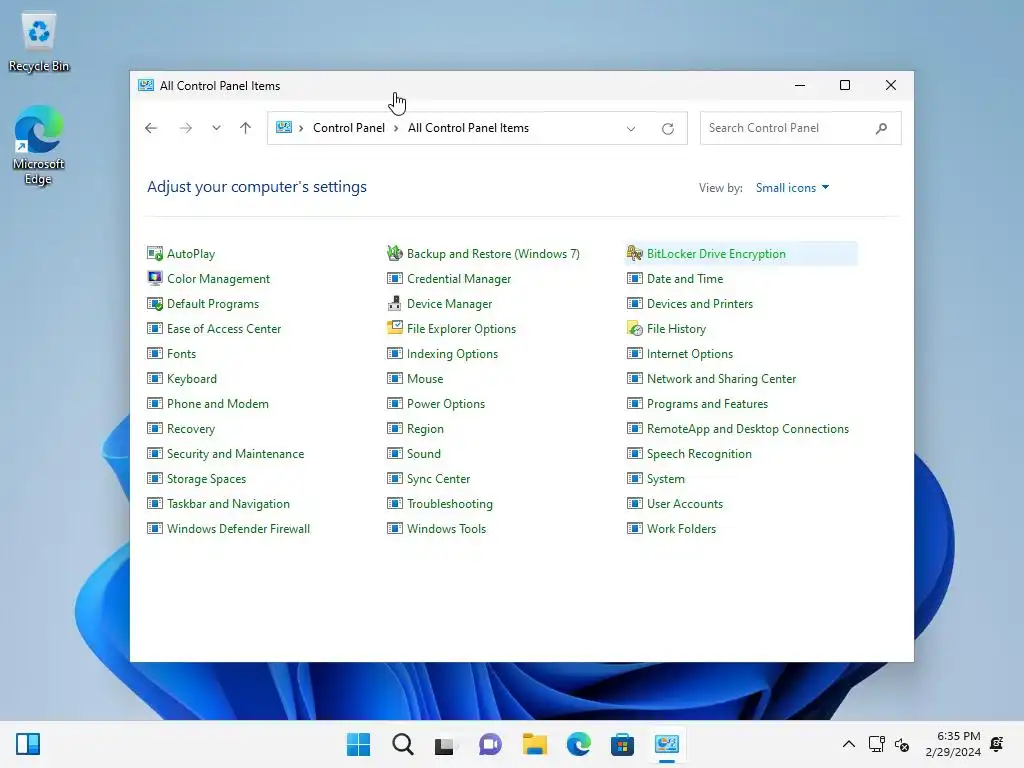Expand the recent locations dropdown

[x=216, y=128]
